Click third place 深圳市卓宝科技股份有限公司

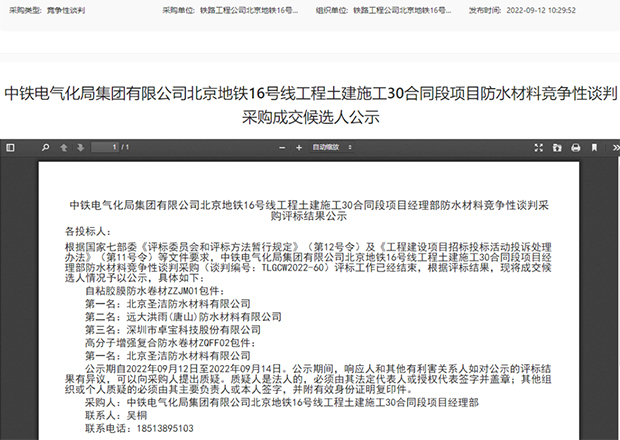pyautogui.click(x=194, y=330)
